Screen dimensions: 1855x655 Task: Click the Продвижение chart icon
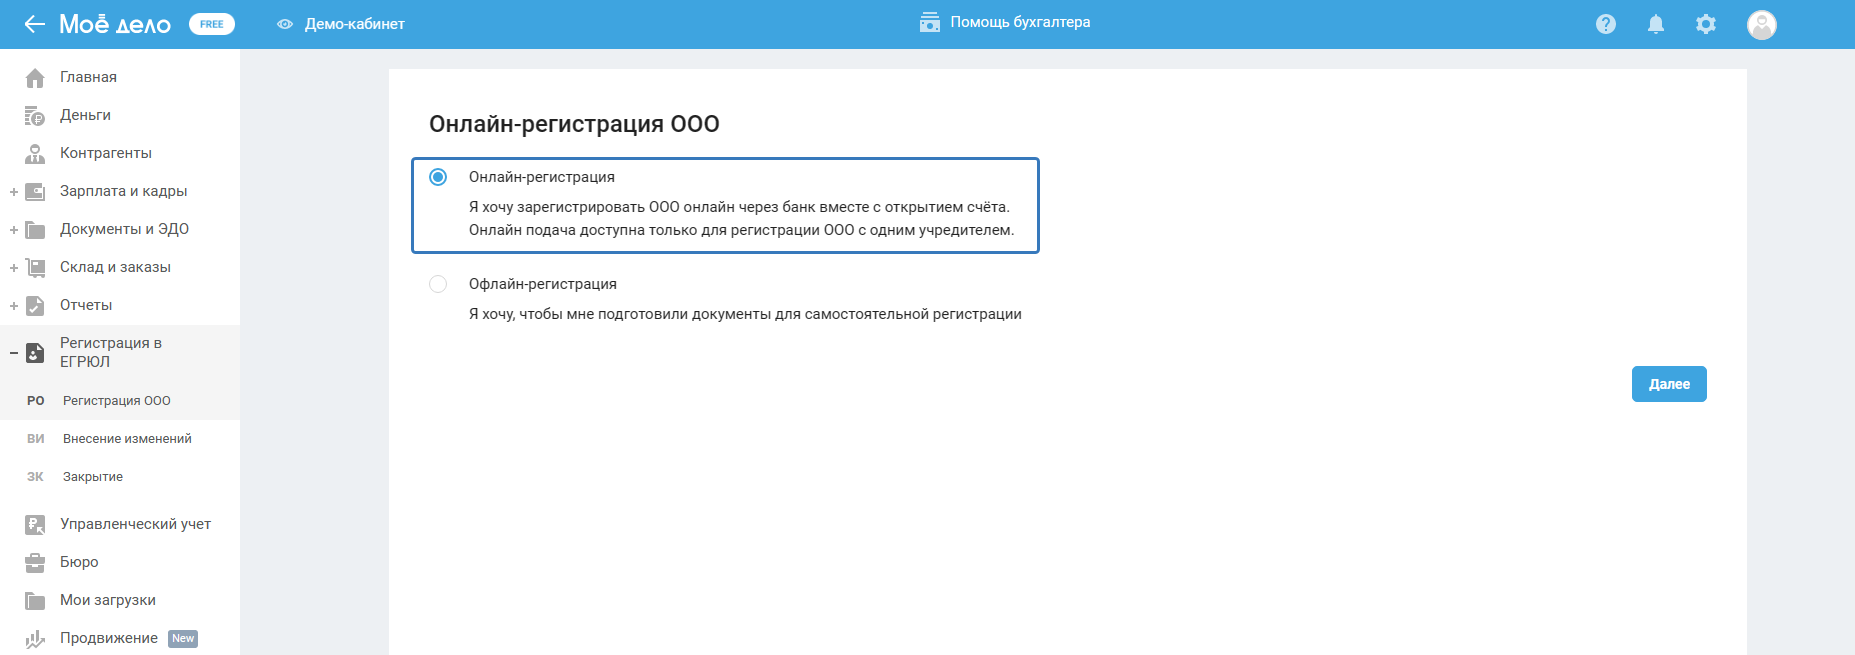point(35,638)
